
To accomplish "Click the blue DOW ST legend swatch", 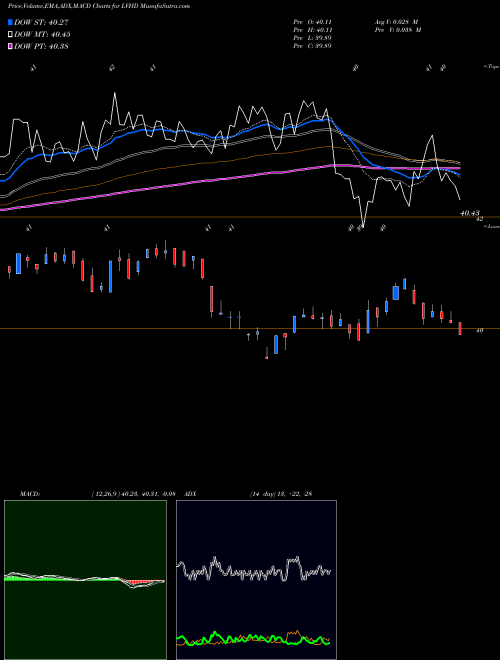I will tap(10, 22).
